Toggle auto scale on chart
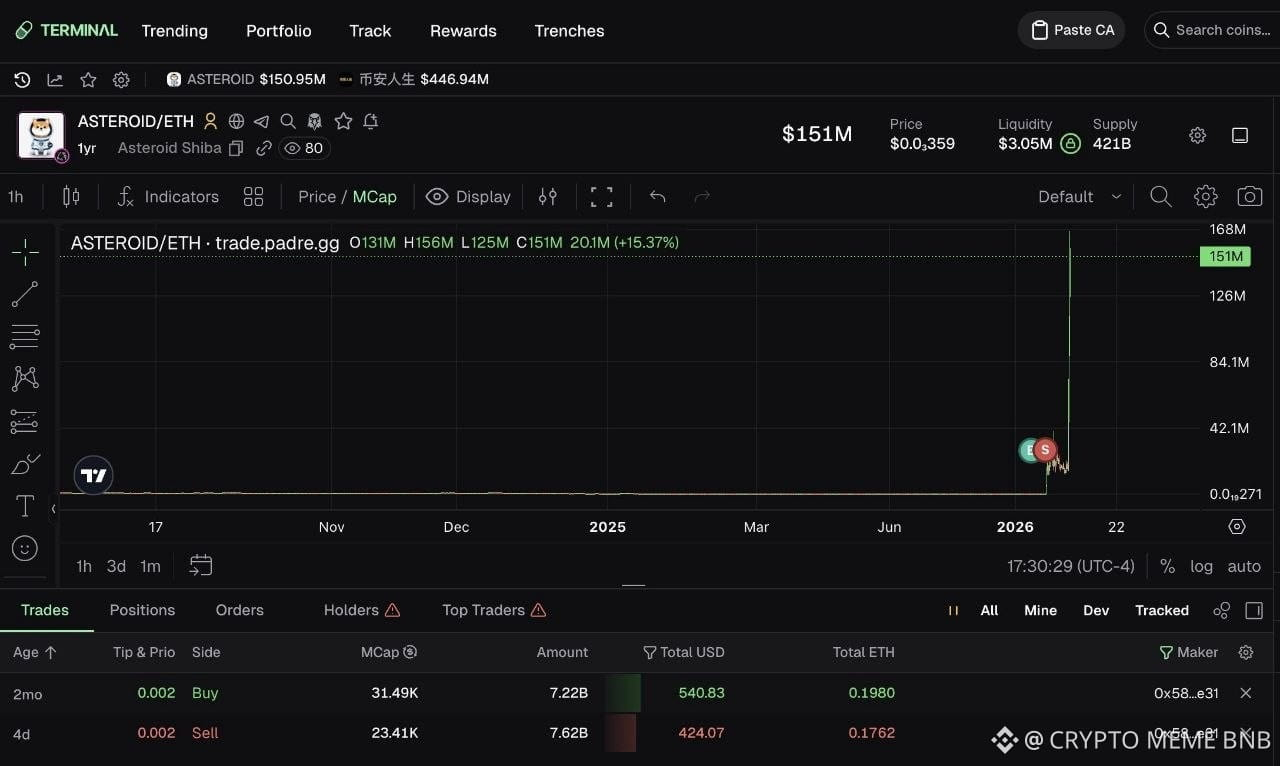Viewport: 1280px width, 766px height. 1244,566
